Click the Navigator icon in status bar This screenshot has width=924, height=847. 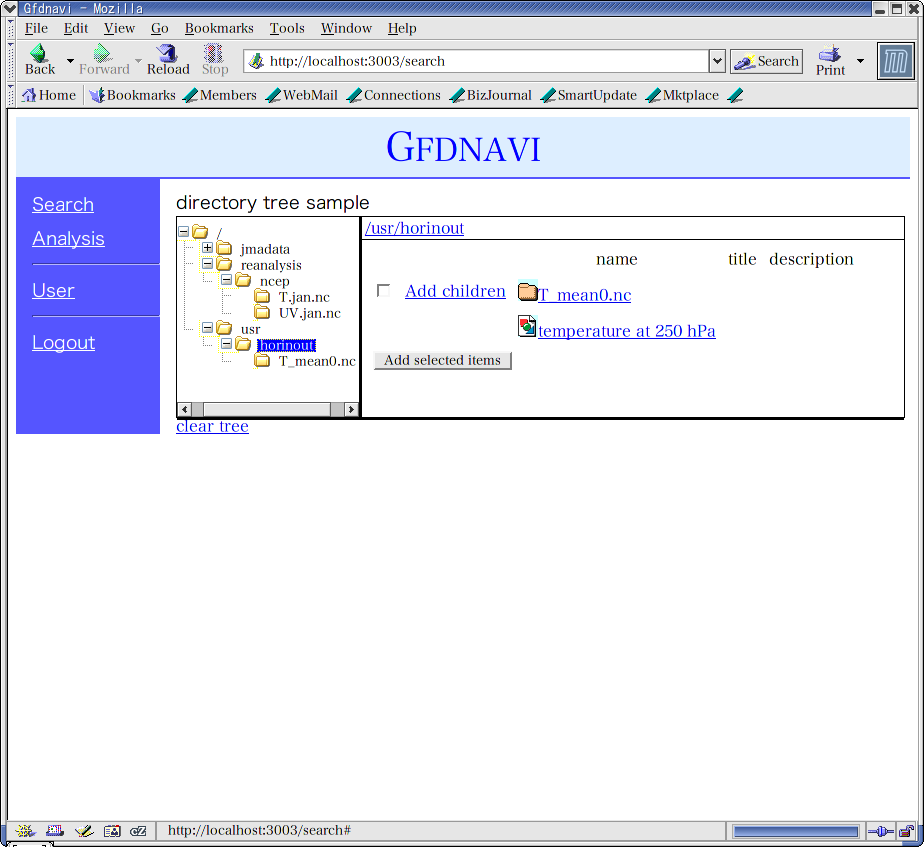click(x=25, y=831)
